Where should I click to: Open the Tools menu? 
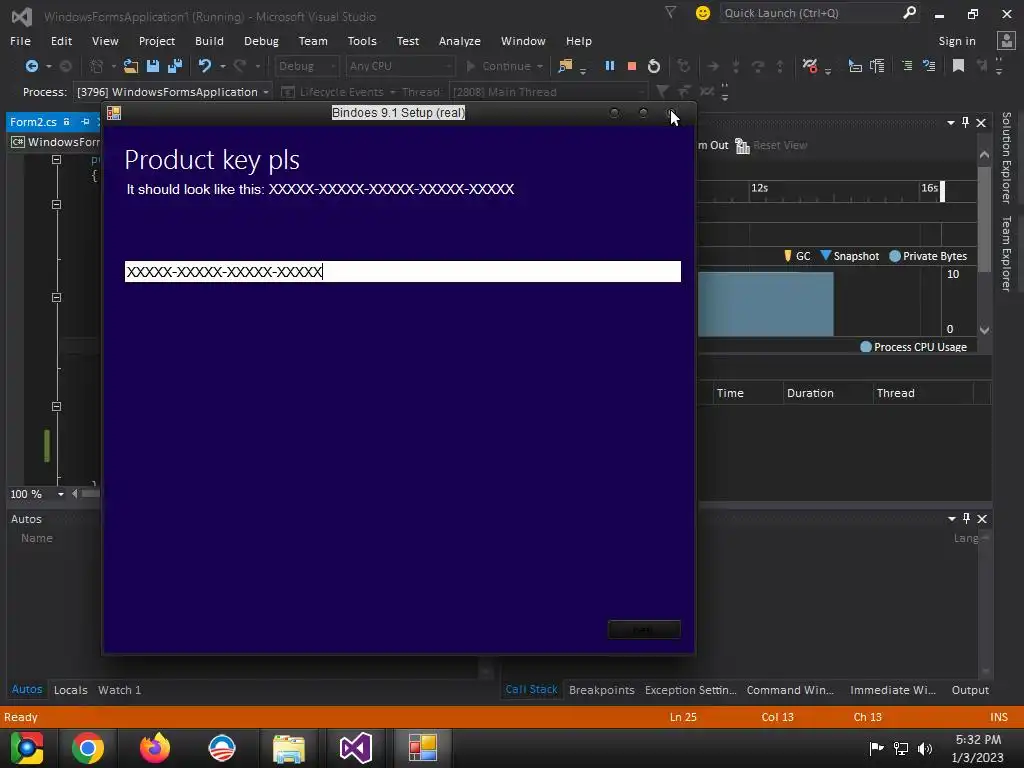(x=362, y=40)
